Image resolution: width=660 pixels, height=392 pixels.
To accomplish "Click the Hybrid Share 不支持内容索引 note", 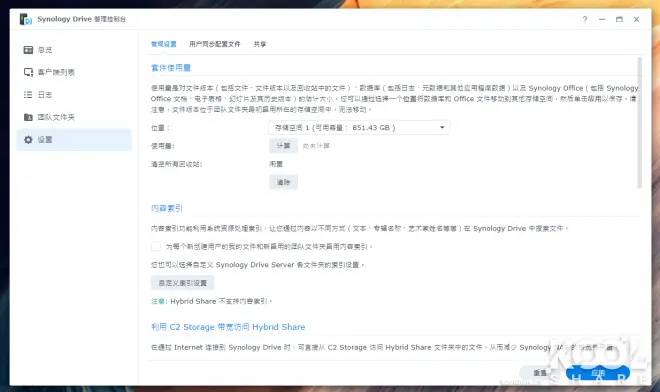I will [x=212, y=301].
